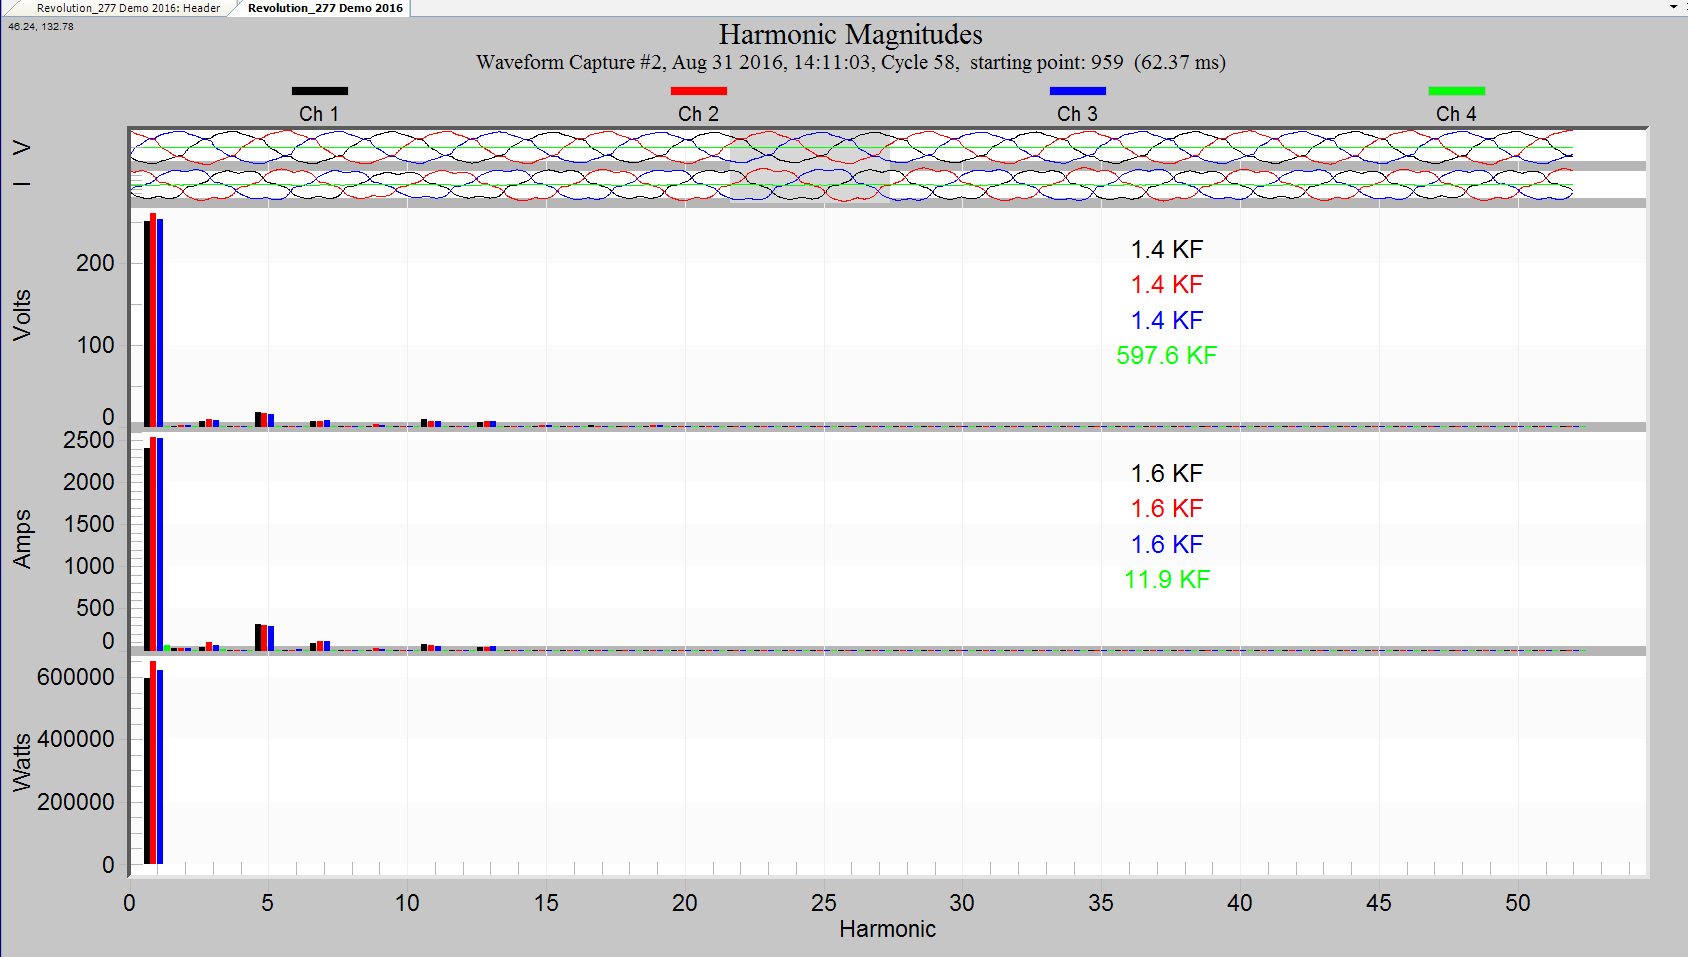Toggle Ch 2 channel via its label
Screen dimensions: 1688x957
pos(698,113)
